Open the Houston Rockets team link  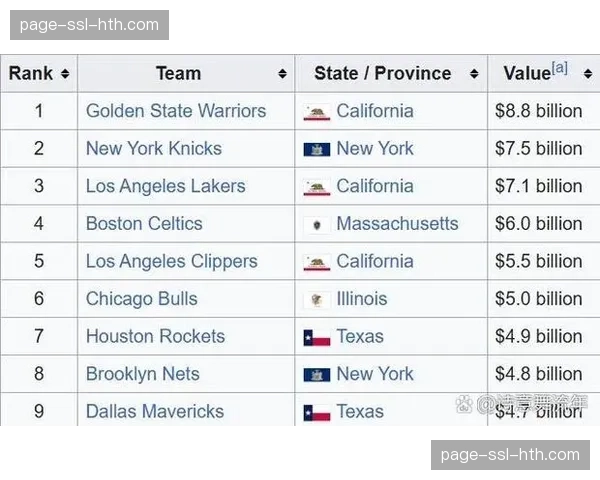155,336
